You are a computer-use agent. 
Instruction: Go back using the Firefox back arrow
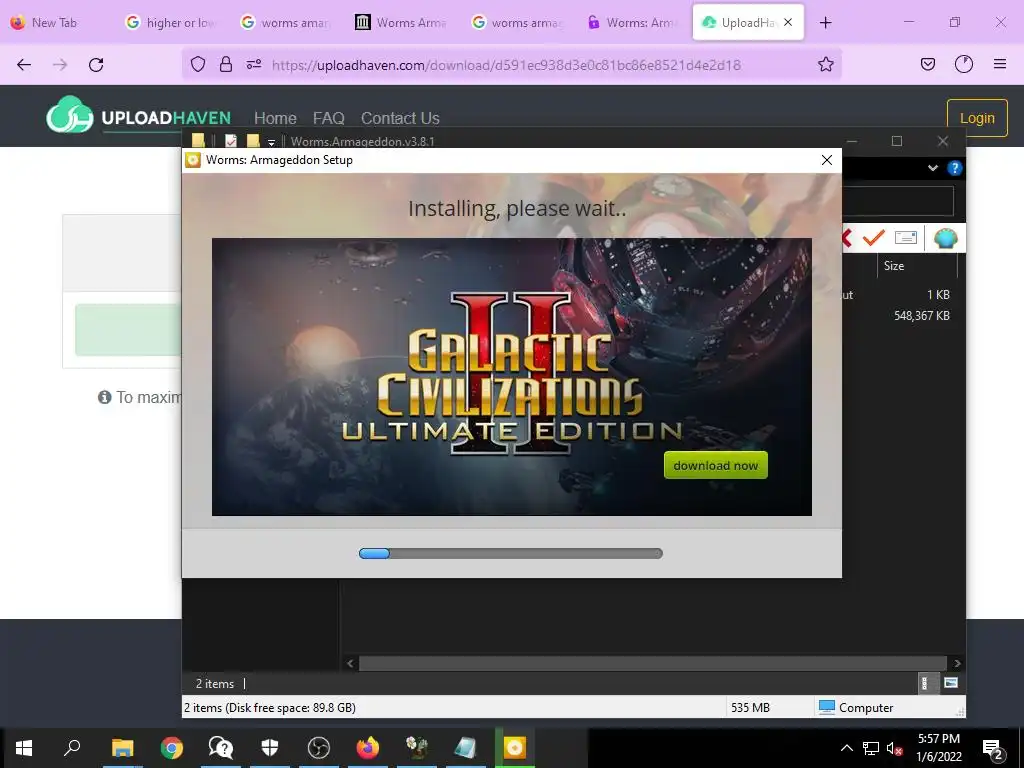[x=24, y=65]
